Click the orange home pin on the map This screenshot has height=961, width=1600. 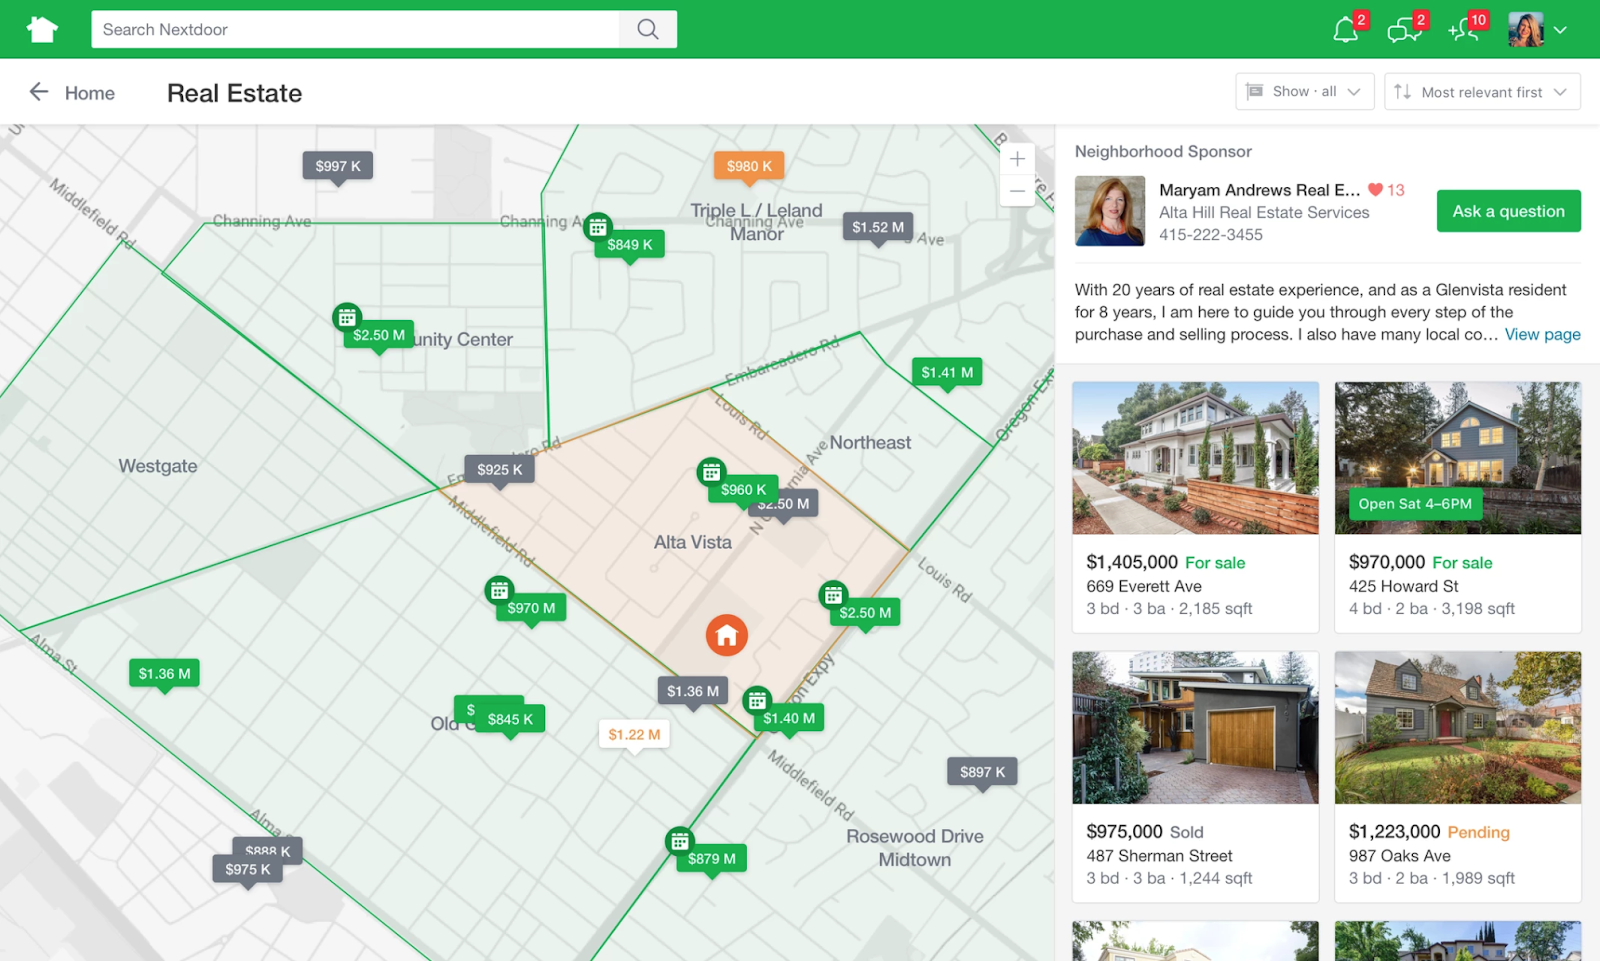[727, 635]
